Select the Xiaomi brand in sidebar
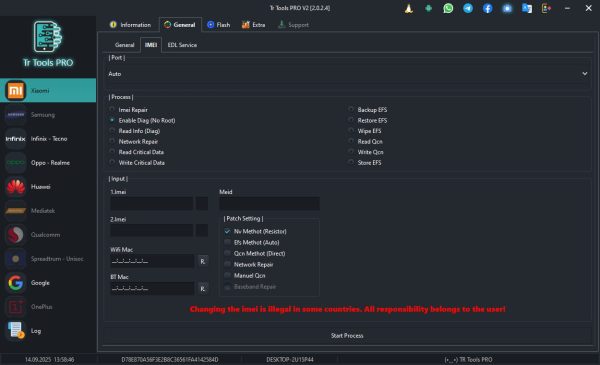Screen dimensions: 600x365 (x=48, y=90)
